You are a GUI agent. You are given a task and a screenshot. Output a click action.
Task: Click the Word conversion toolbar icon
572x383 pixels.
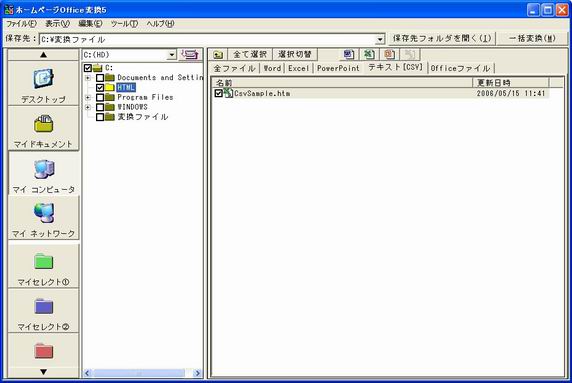coord(348,55)
